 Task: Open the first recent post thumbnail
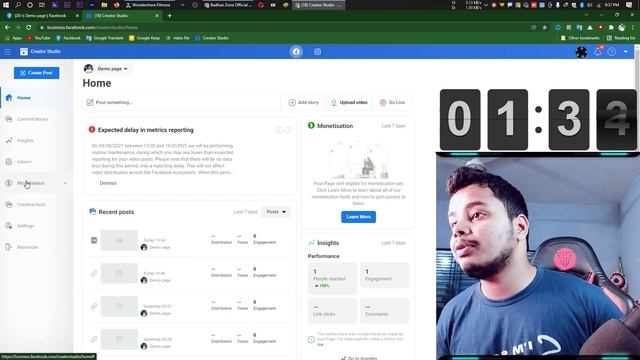click(119, 240)
